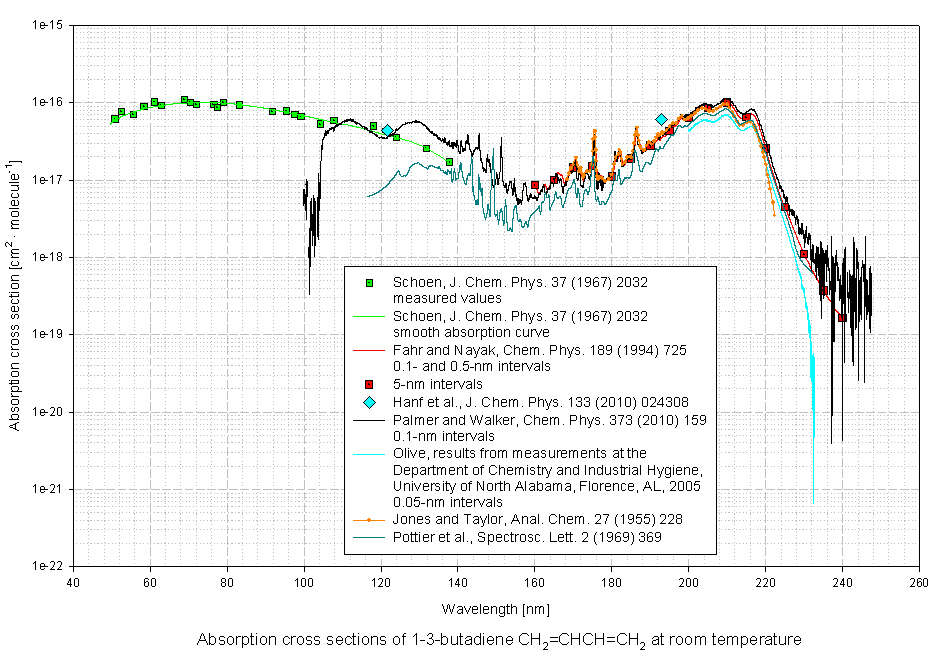Click the cyan Olive legend line sample
Viewport: 944px width, 657px height.
pyautogui.click(x=369, y=453)
